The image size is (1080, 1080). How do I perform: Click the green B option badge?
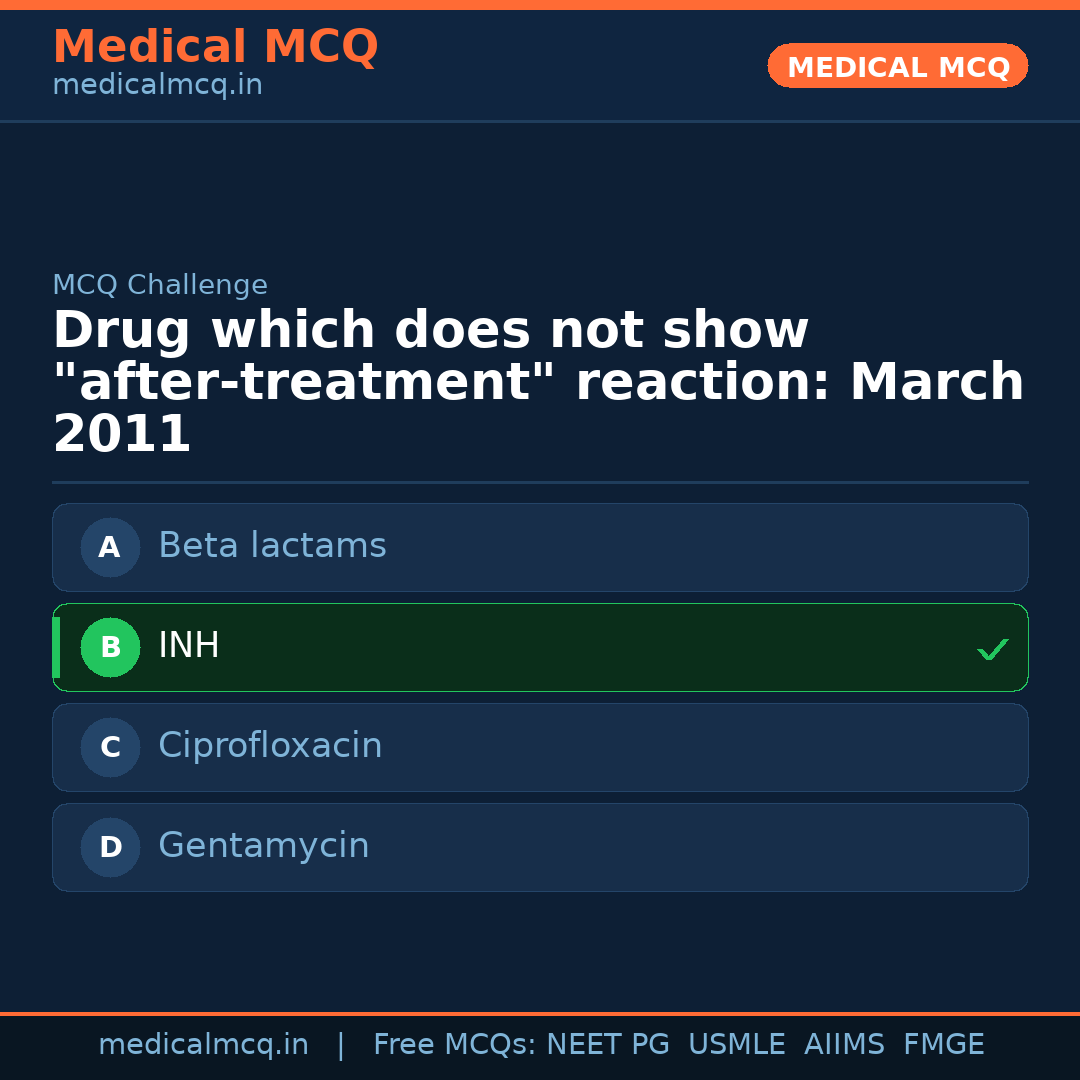(x=110, y=647)
